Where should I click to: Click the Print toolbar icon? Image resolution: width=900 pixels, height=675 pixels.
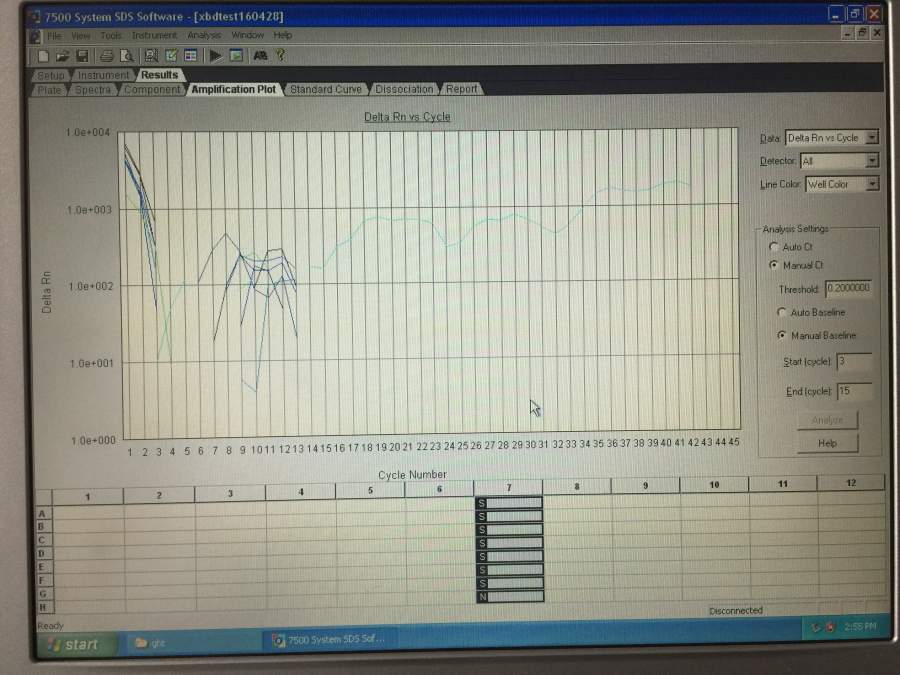click(107, 56)
